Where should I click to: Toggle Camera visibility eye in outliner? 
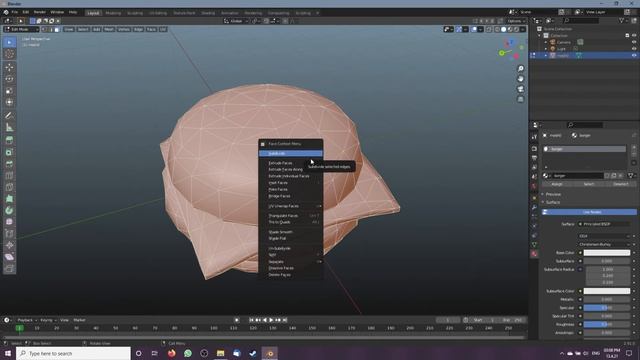point(634,42)
